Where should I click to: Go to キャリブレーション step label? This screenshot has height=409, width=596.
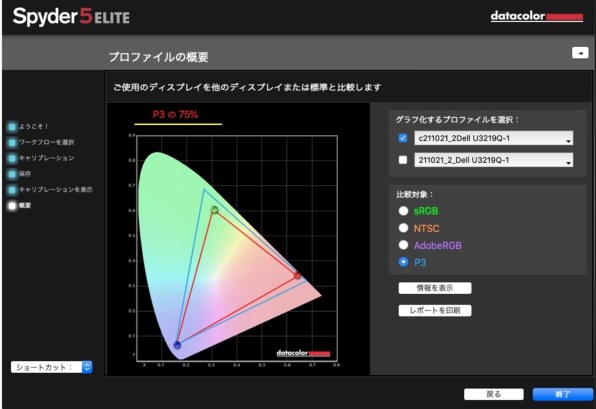46,158
